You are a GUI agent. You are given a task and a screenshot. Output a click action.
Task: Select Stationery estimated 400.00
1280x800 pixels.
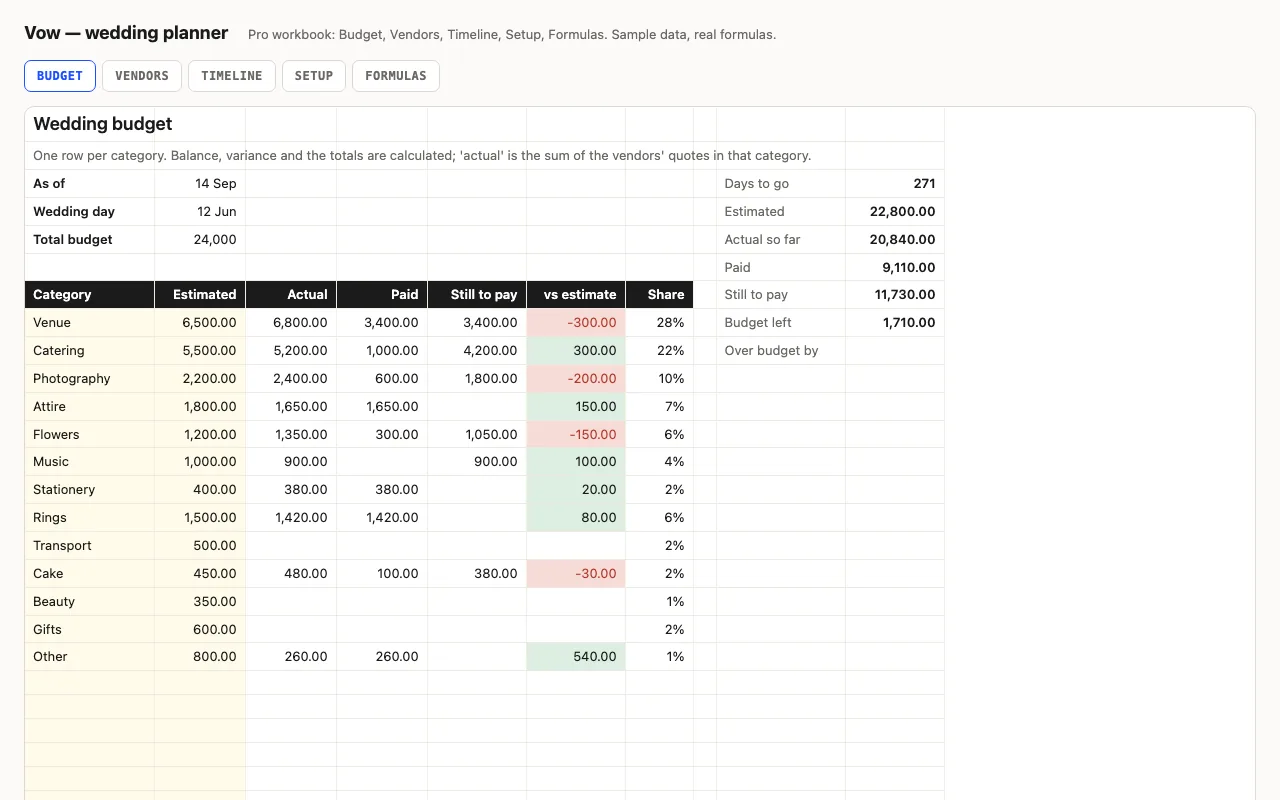coord(200,490)
